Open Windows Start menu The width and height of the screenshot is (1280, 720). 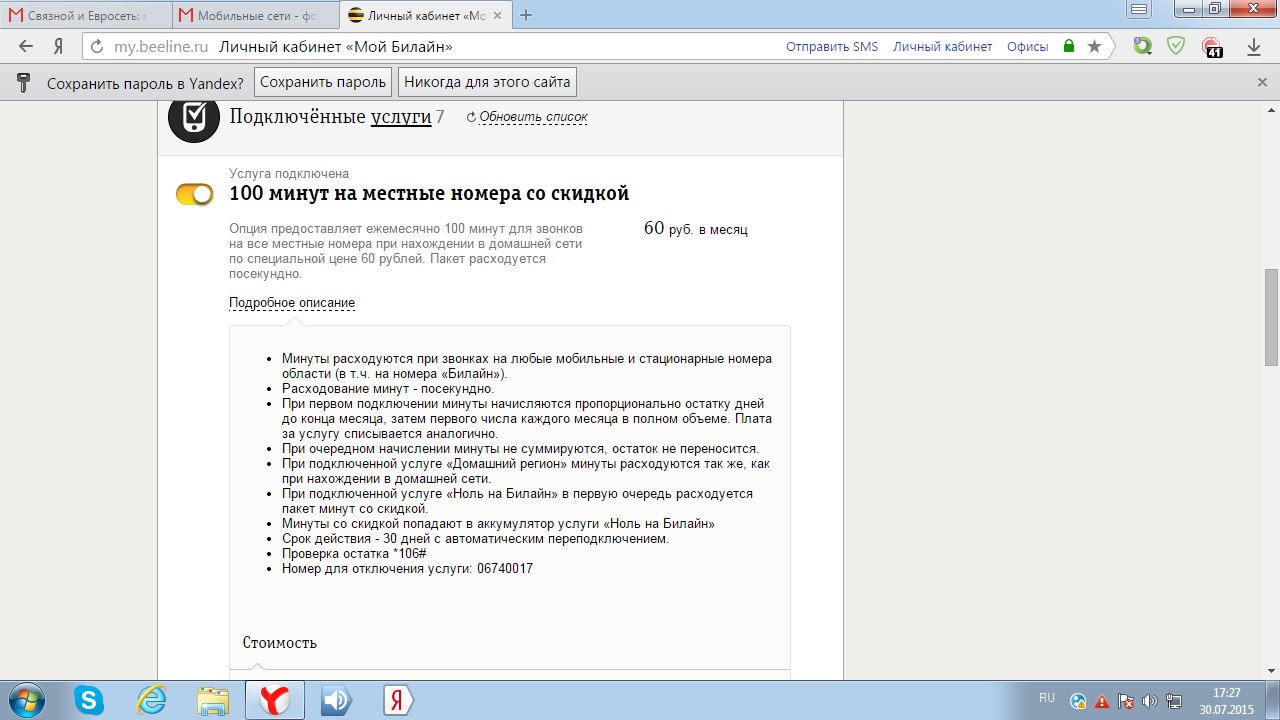click(x=26, y=700)
